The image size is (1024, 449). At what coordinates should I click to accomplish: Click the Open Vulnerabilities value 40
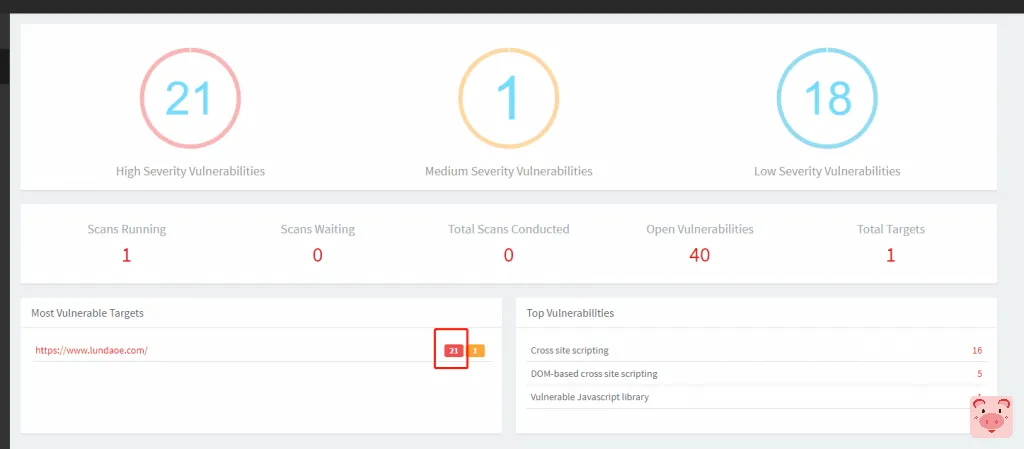click(699, 255)
